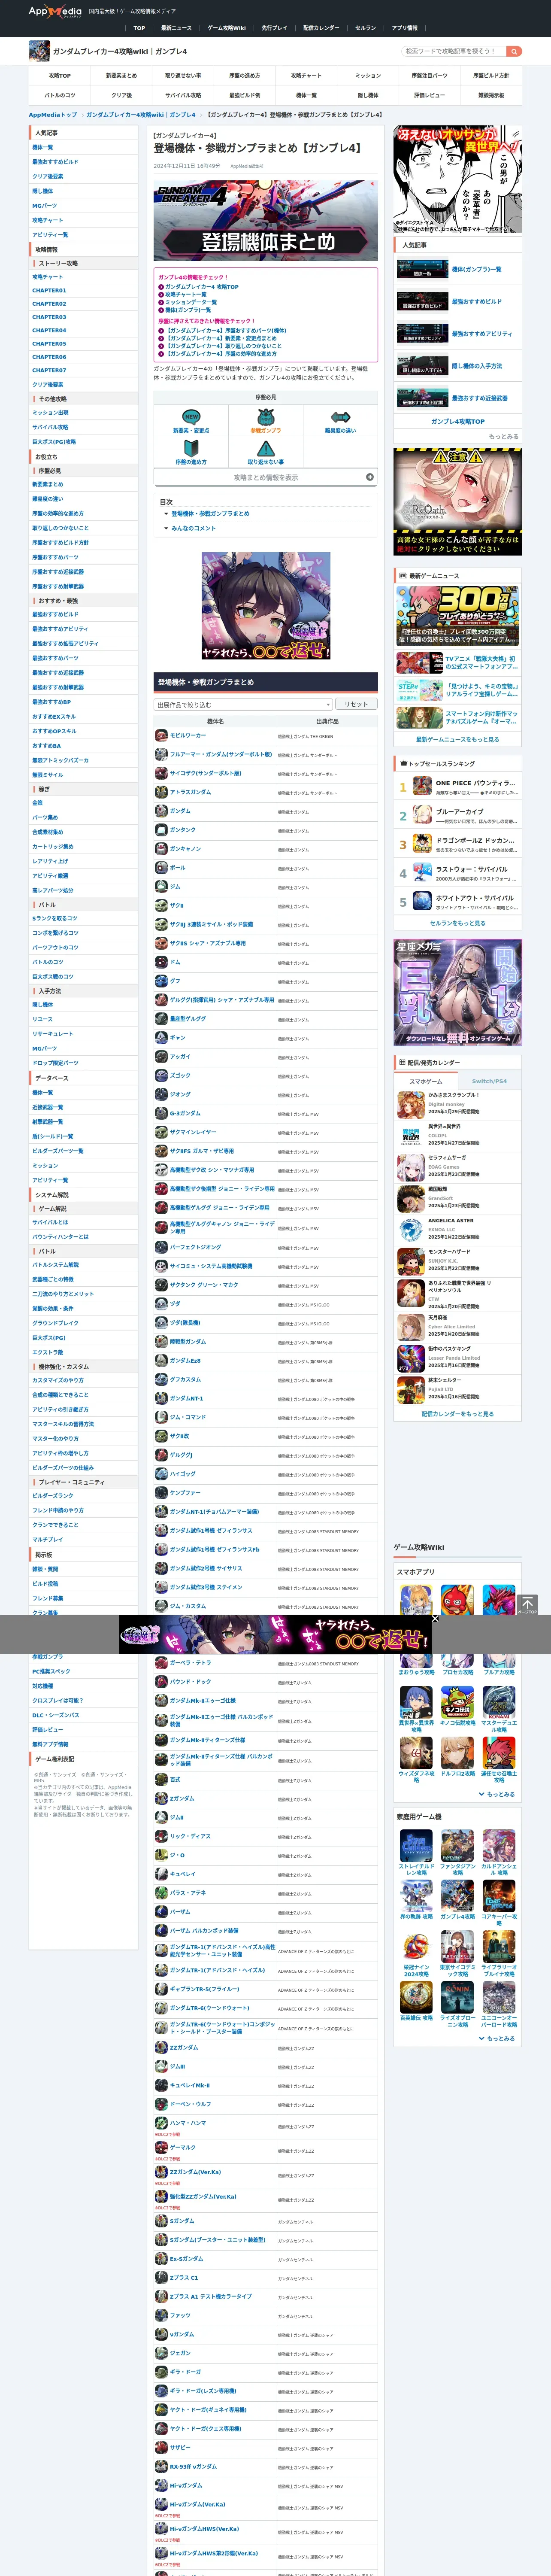This screenshot has height=2576, width=551.
Task: Click the 登場機体まとめ header image
Action: (265, 220)
